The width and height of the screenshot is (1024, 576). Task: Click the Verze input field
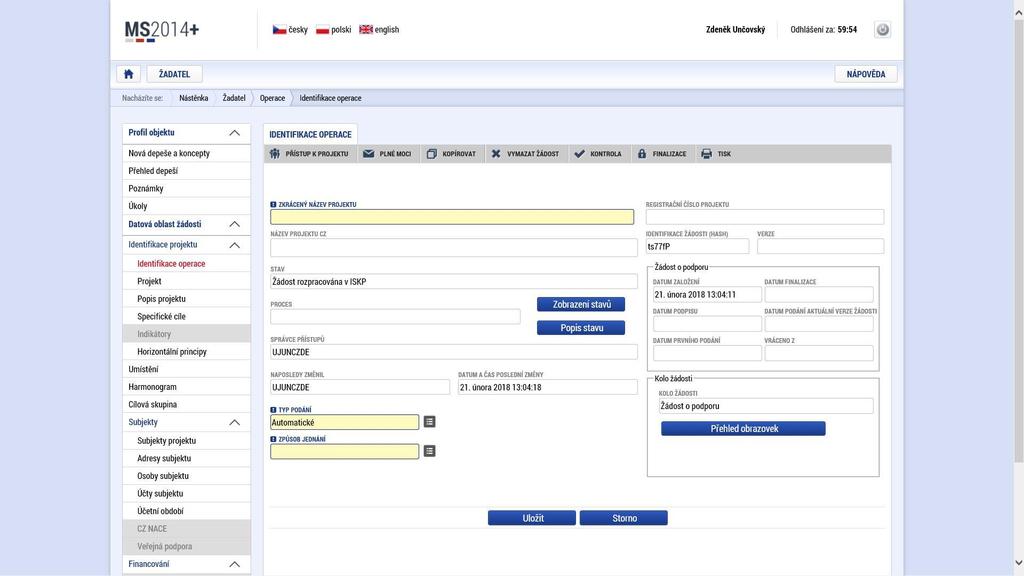tap(820, 246)
